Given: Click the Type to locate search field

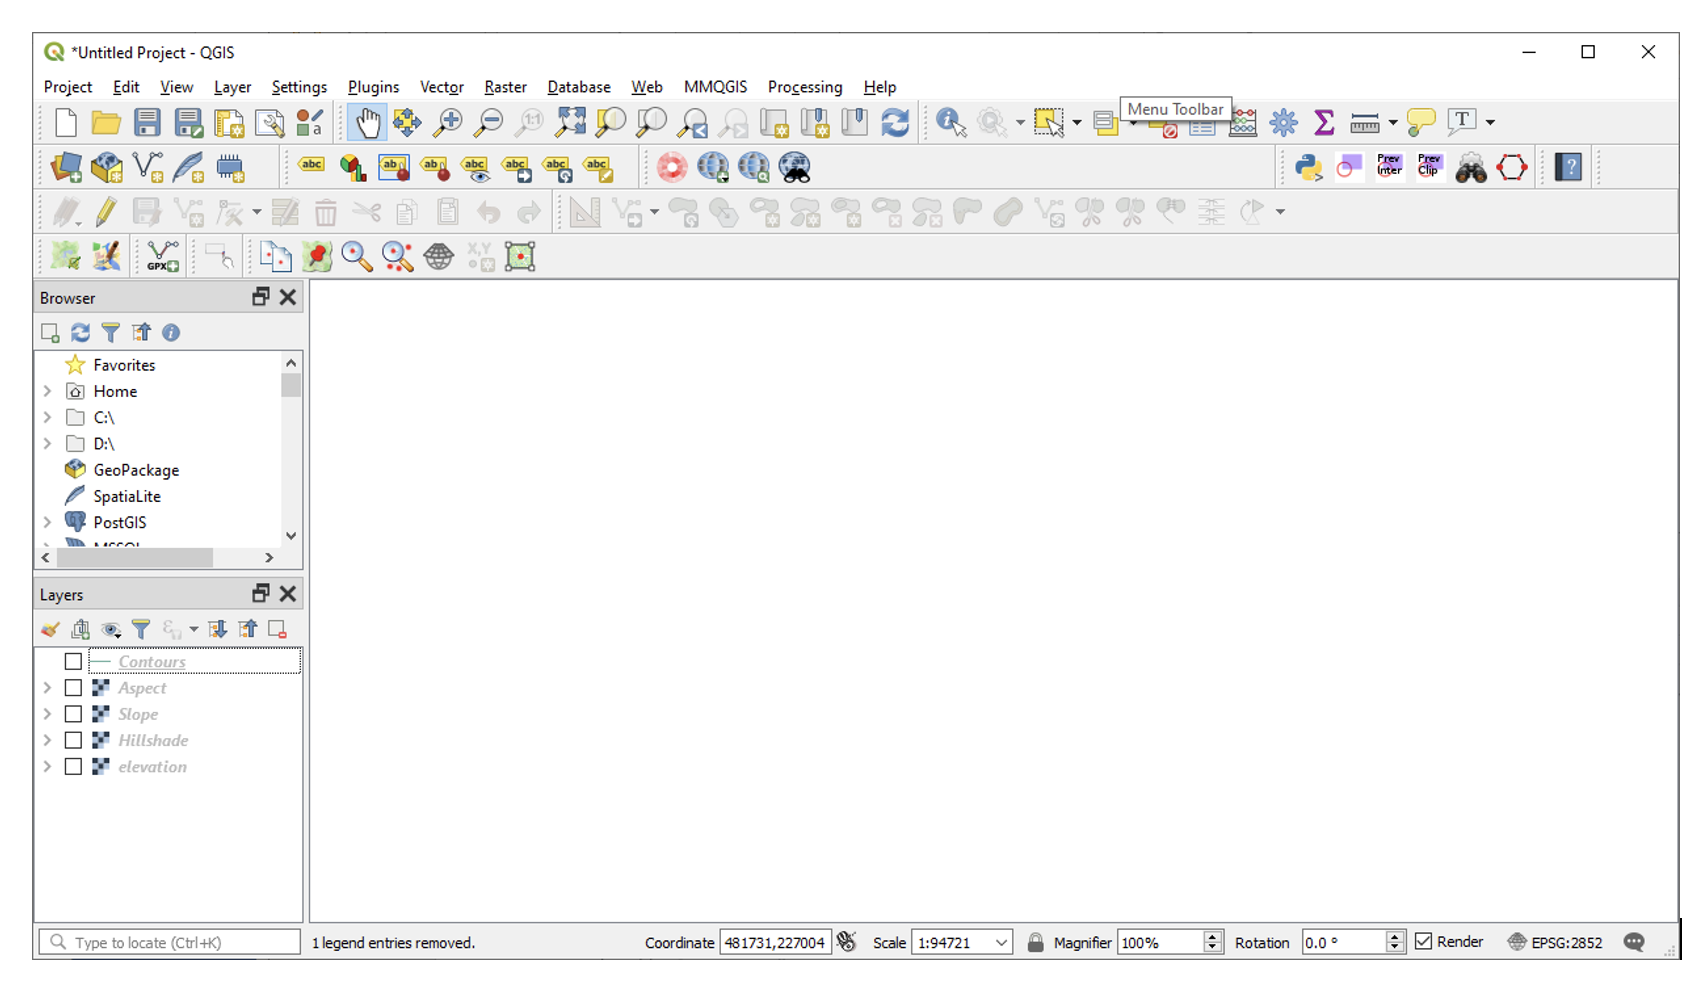Looking at the screenshot, I should click(x=170, y=942).
